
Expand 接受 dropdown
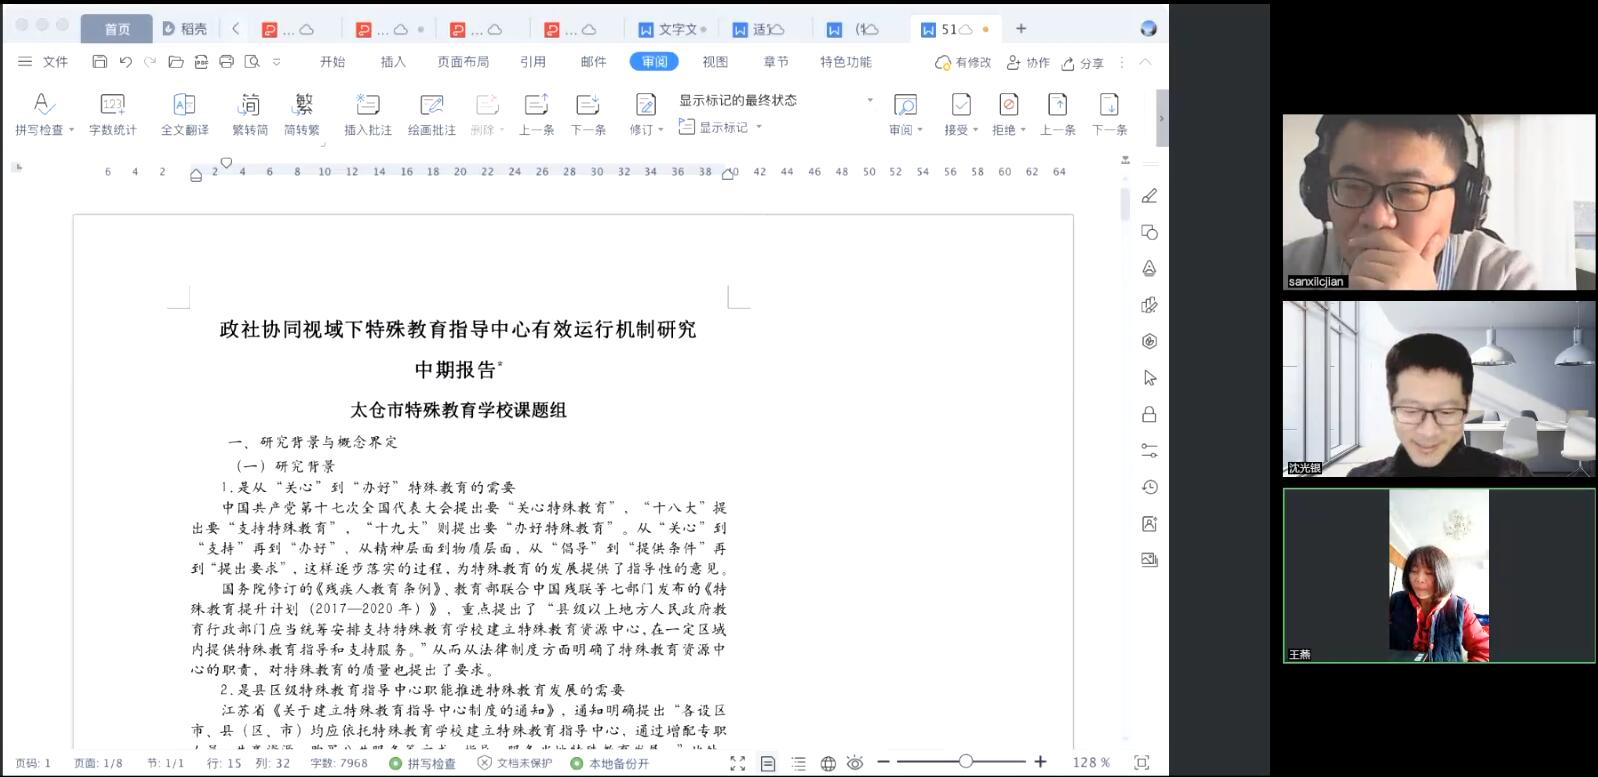coord(975,130)
